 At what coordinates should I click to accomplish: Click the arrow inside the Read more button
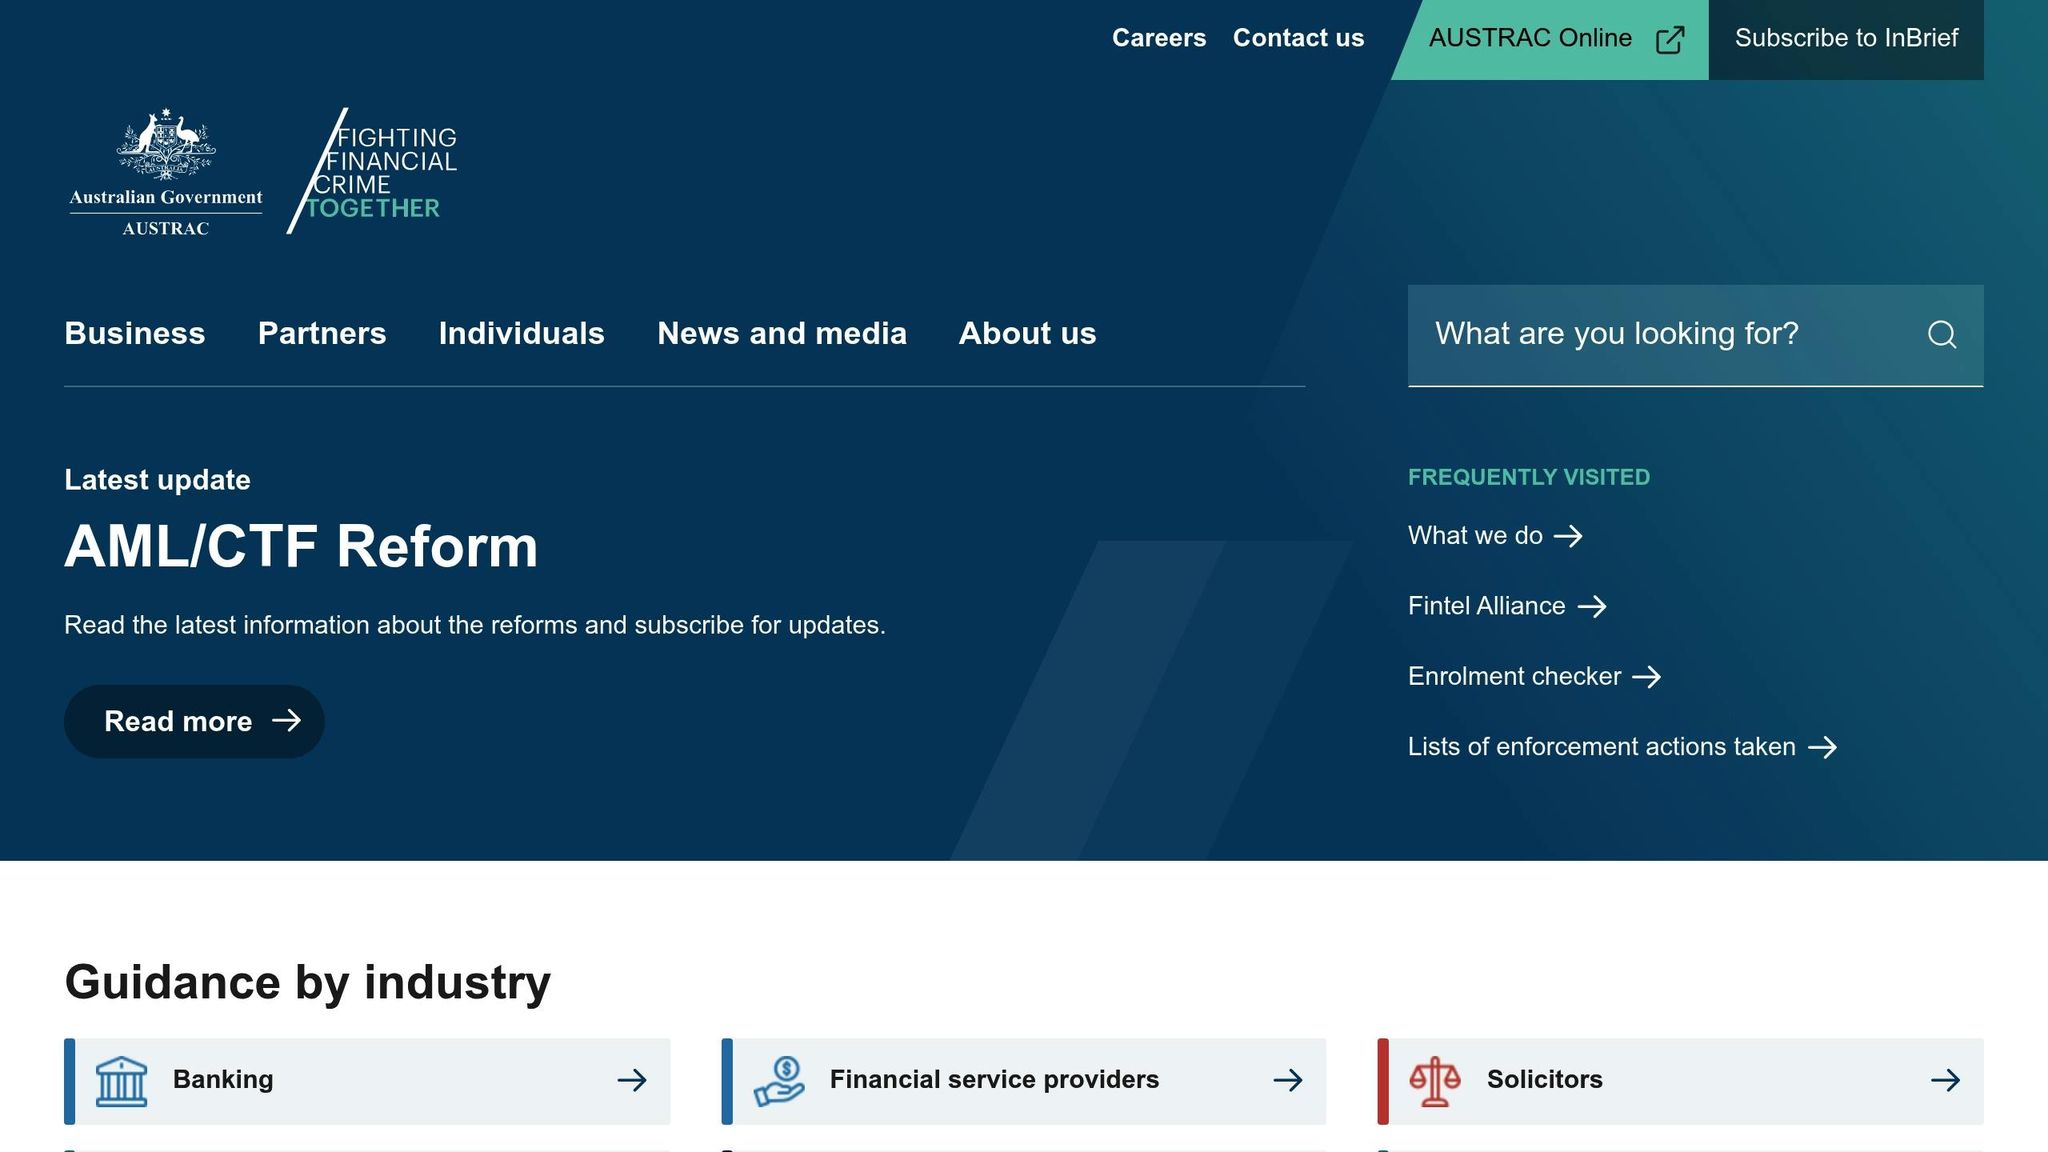(287, 720)
